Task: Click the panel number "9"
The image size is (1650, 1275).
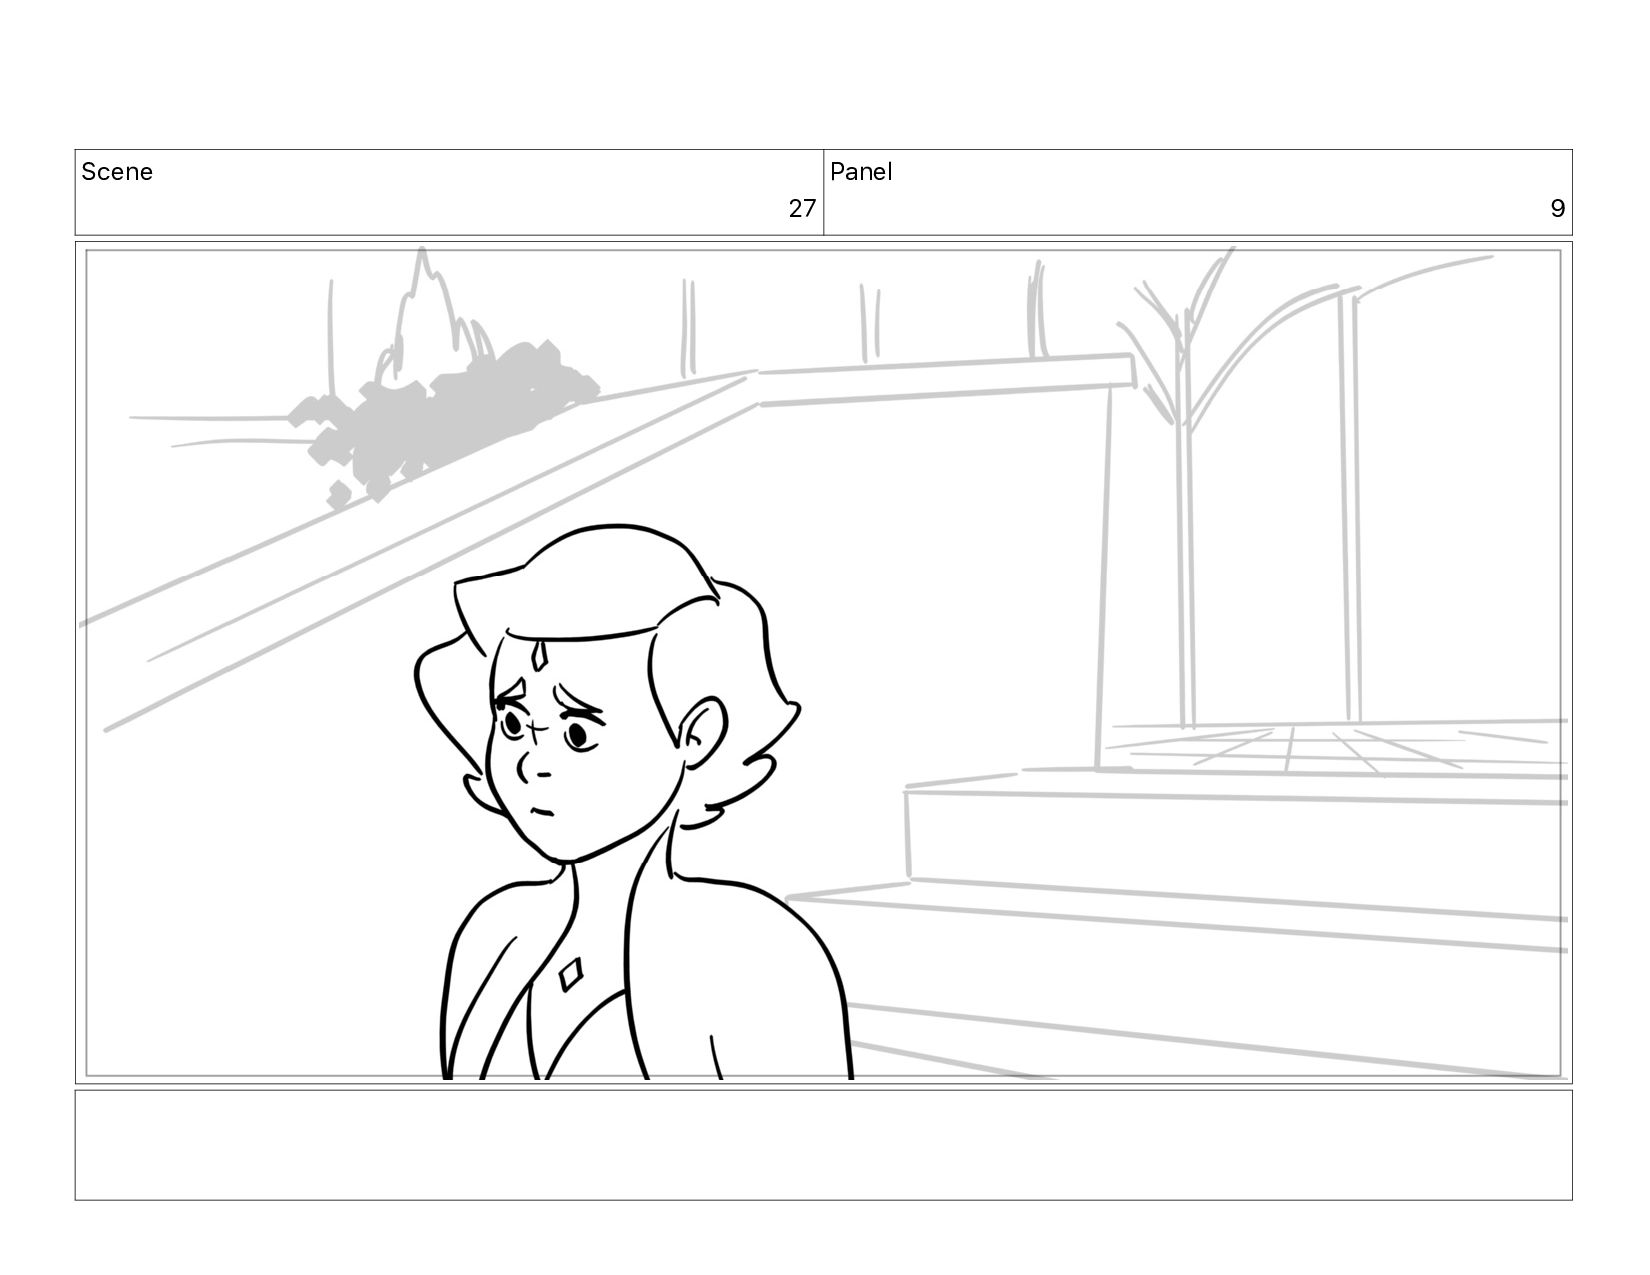Action: pyautogui.click(x=1557, y=209)
